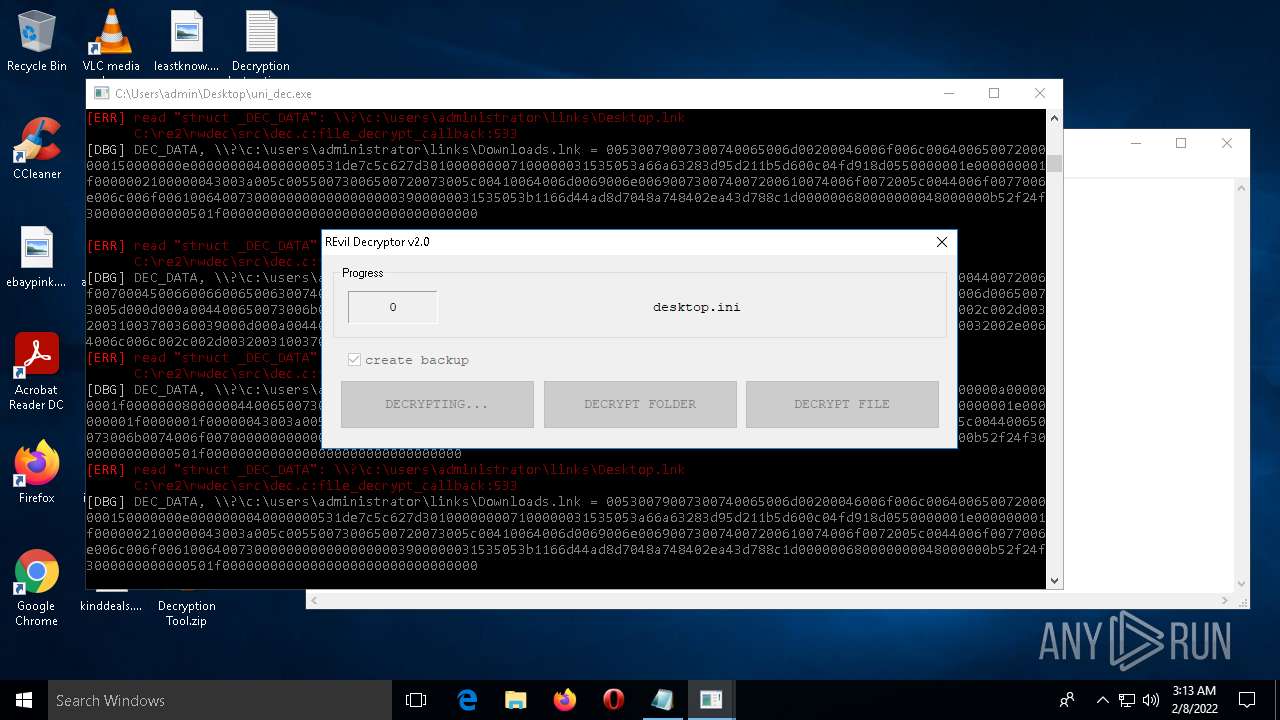Open File Explorer from the taskbar
Viewport: 1280px width, 720px height.
coord(516,700)
